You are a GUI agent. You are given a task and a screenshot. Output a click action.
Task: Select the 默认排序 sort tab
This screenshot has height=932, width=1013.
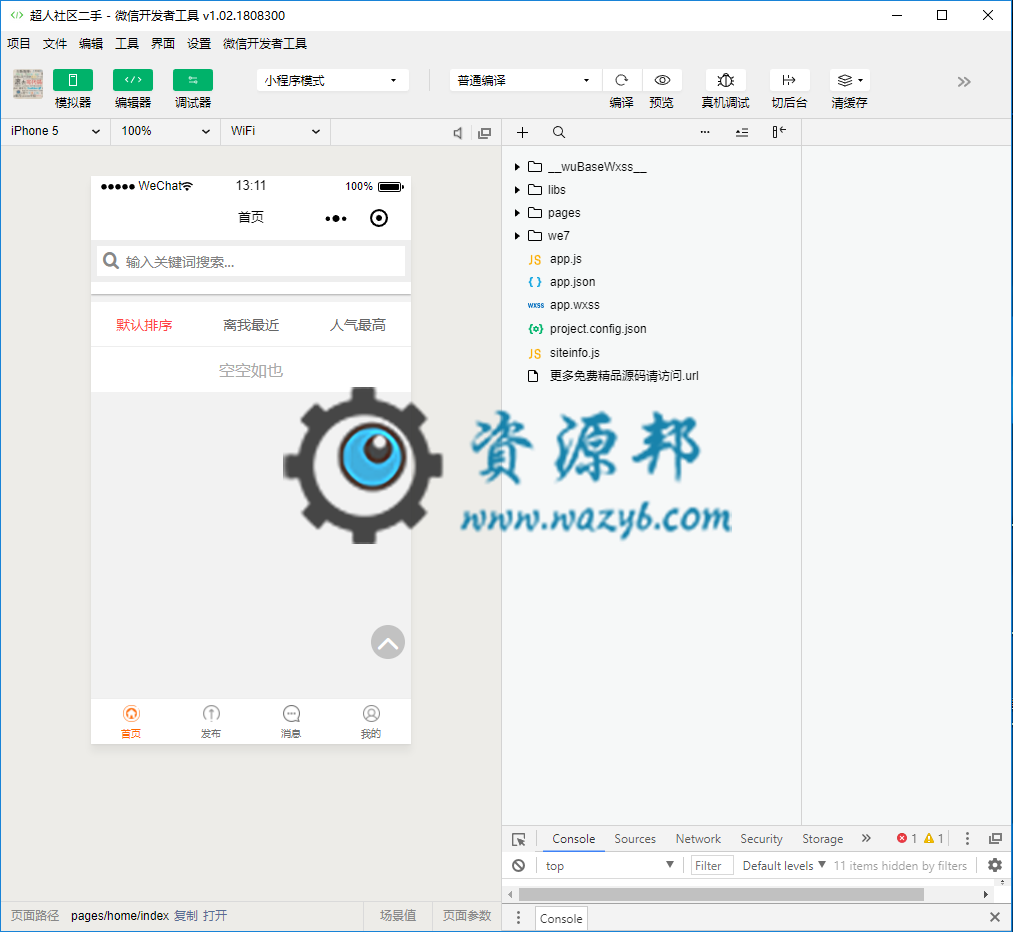click(144, 325)
